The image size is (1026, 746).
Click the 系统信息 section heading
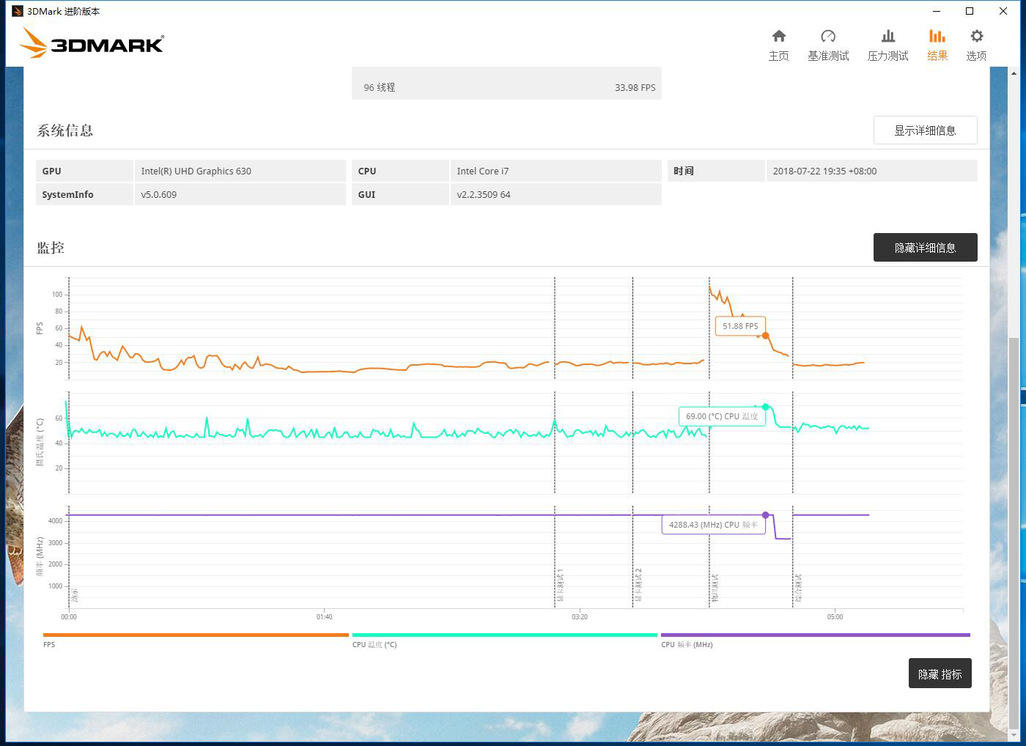tap(65, 130)
